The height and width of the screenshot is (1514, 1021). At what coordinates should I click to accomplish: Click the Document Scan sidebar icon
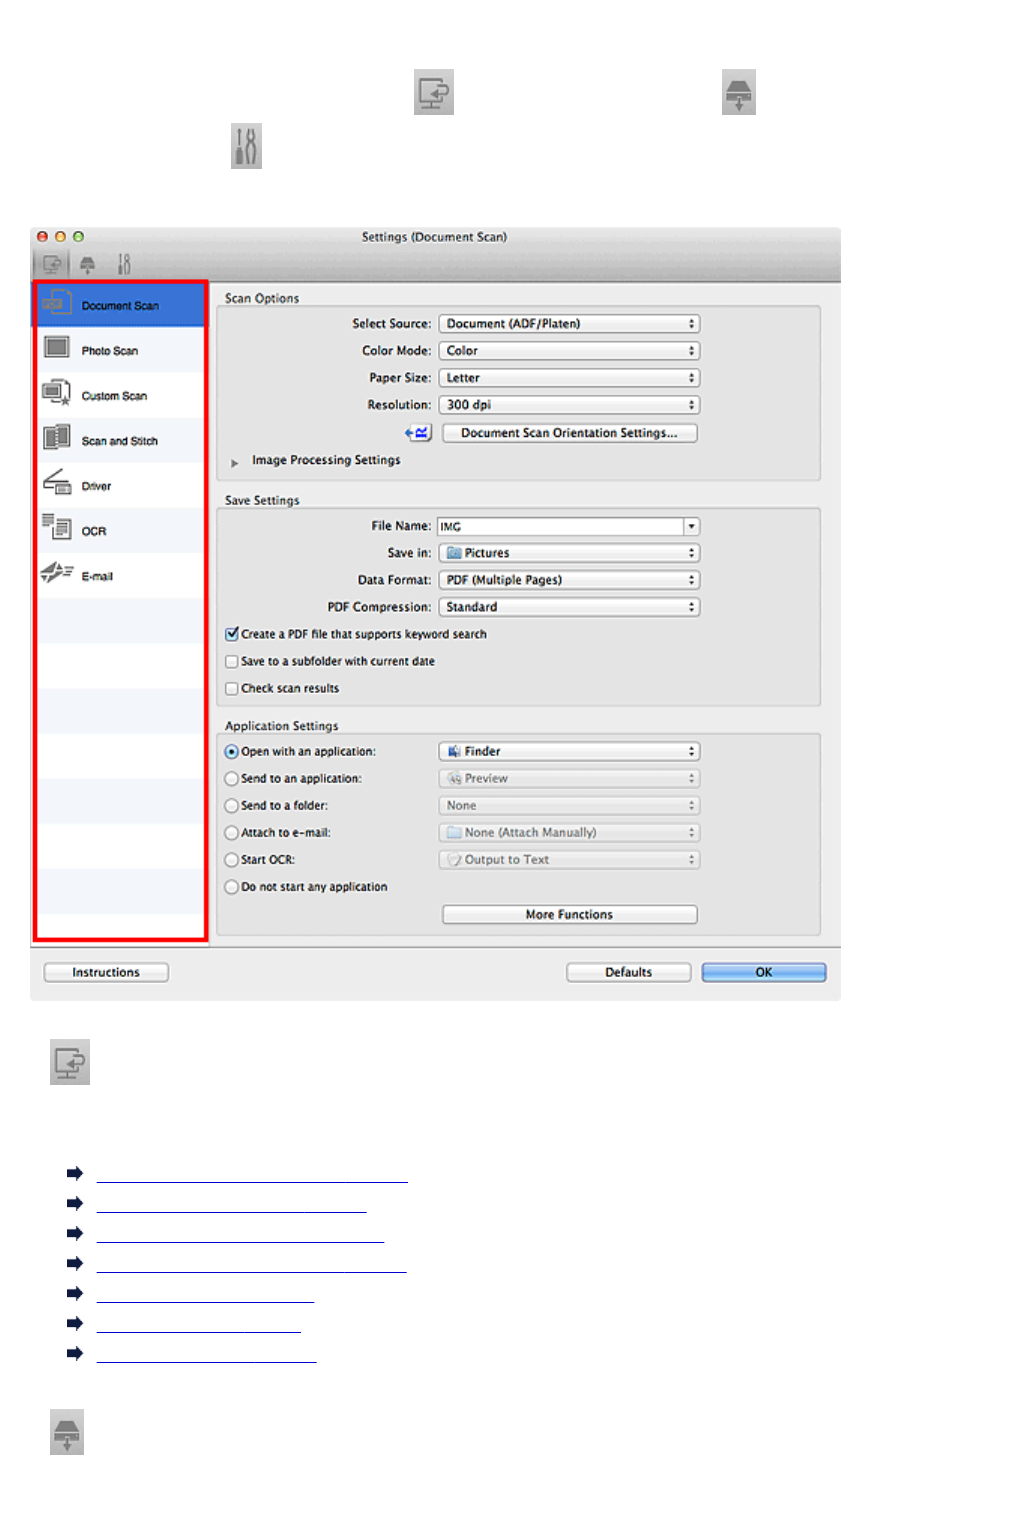(56, 302)
